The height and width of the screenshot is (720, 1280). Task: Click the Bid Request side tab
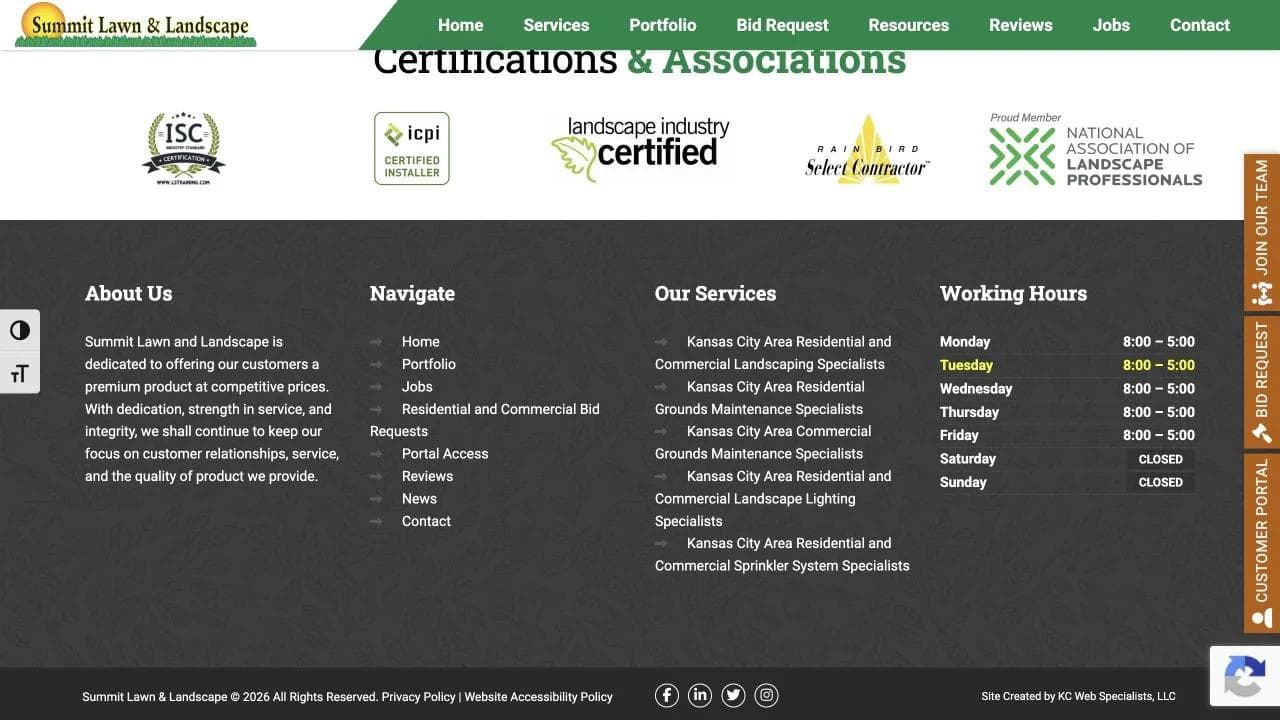coord(1262,382)
